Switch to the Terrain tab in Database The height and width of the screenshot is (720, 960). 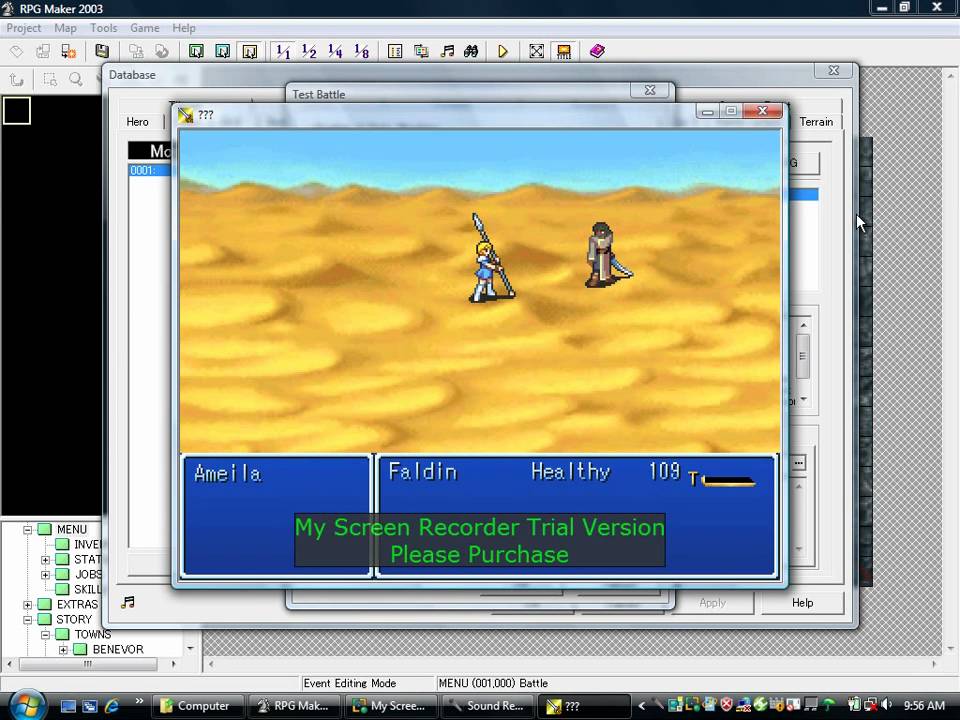(816, 122)
